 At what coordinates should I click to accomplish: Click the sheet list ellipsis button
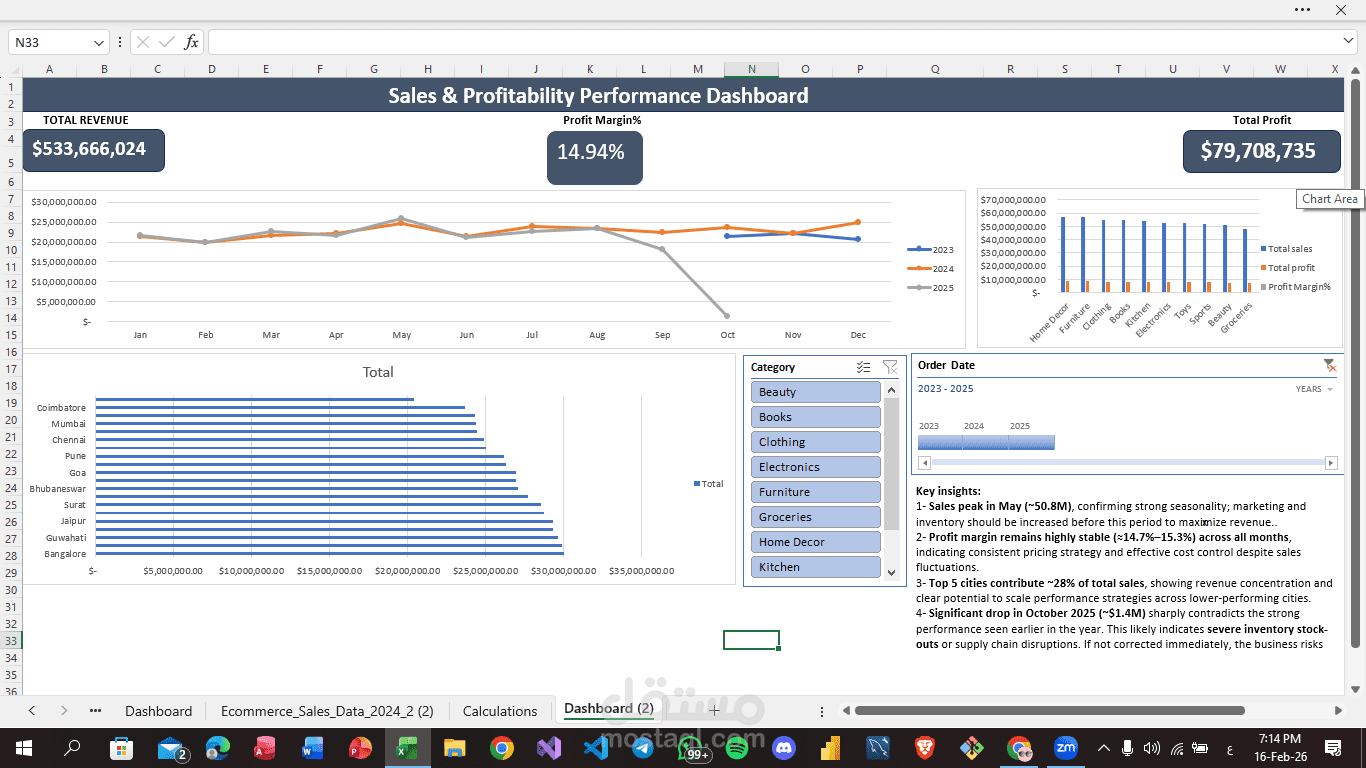(x=95, y=711)
